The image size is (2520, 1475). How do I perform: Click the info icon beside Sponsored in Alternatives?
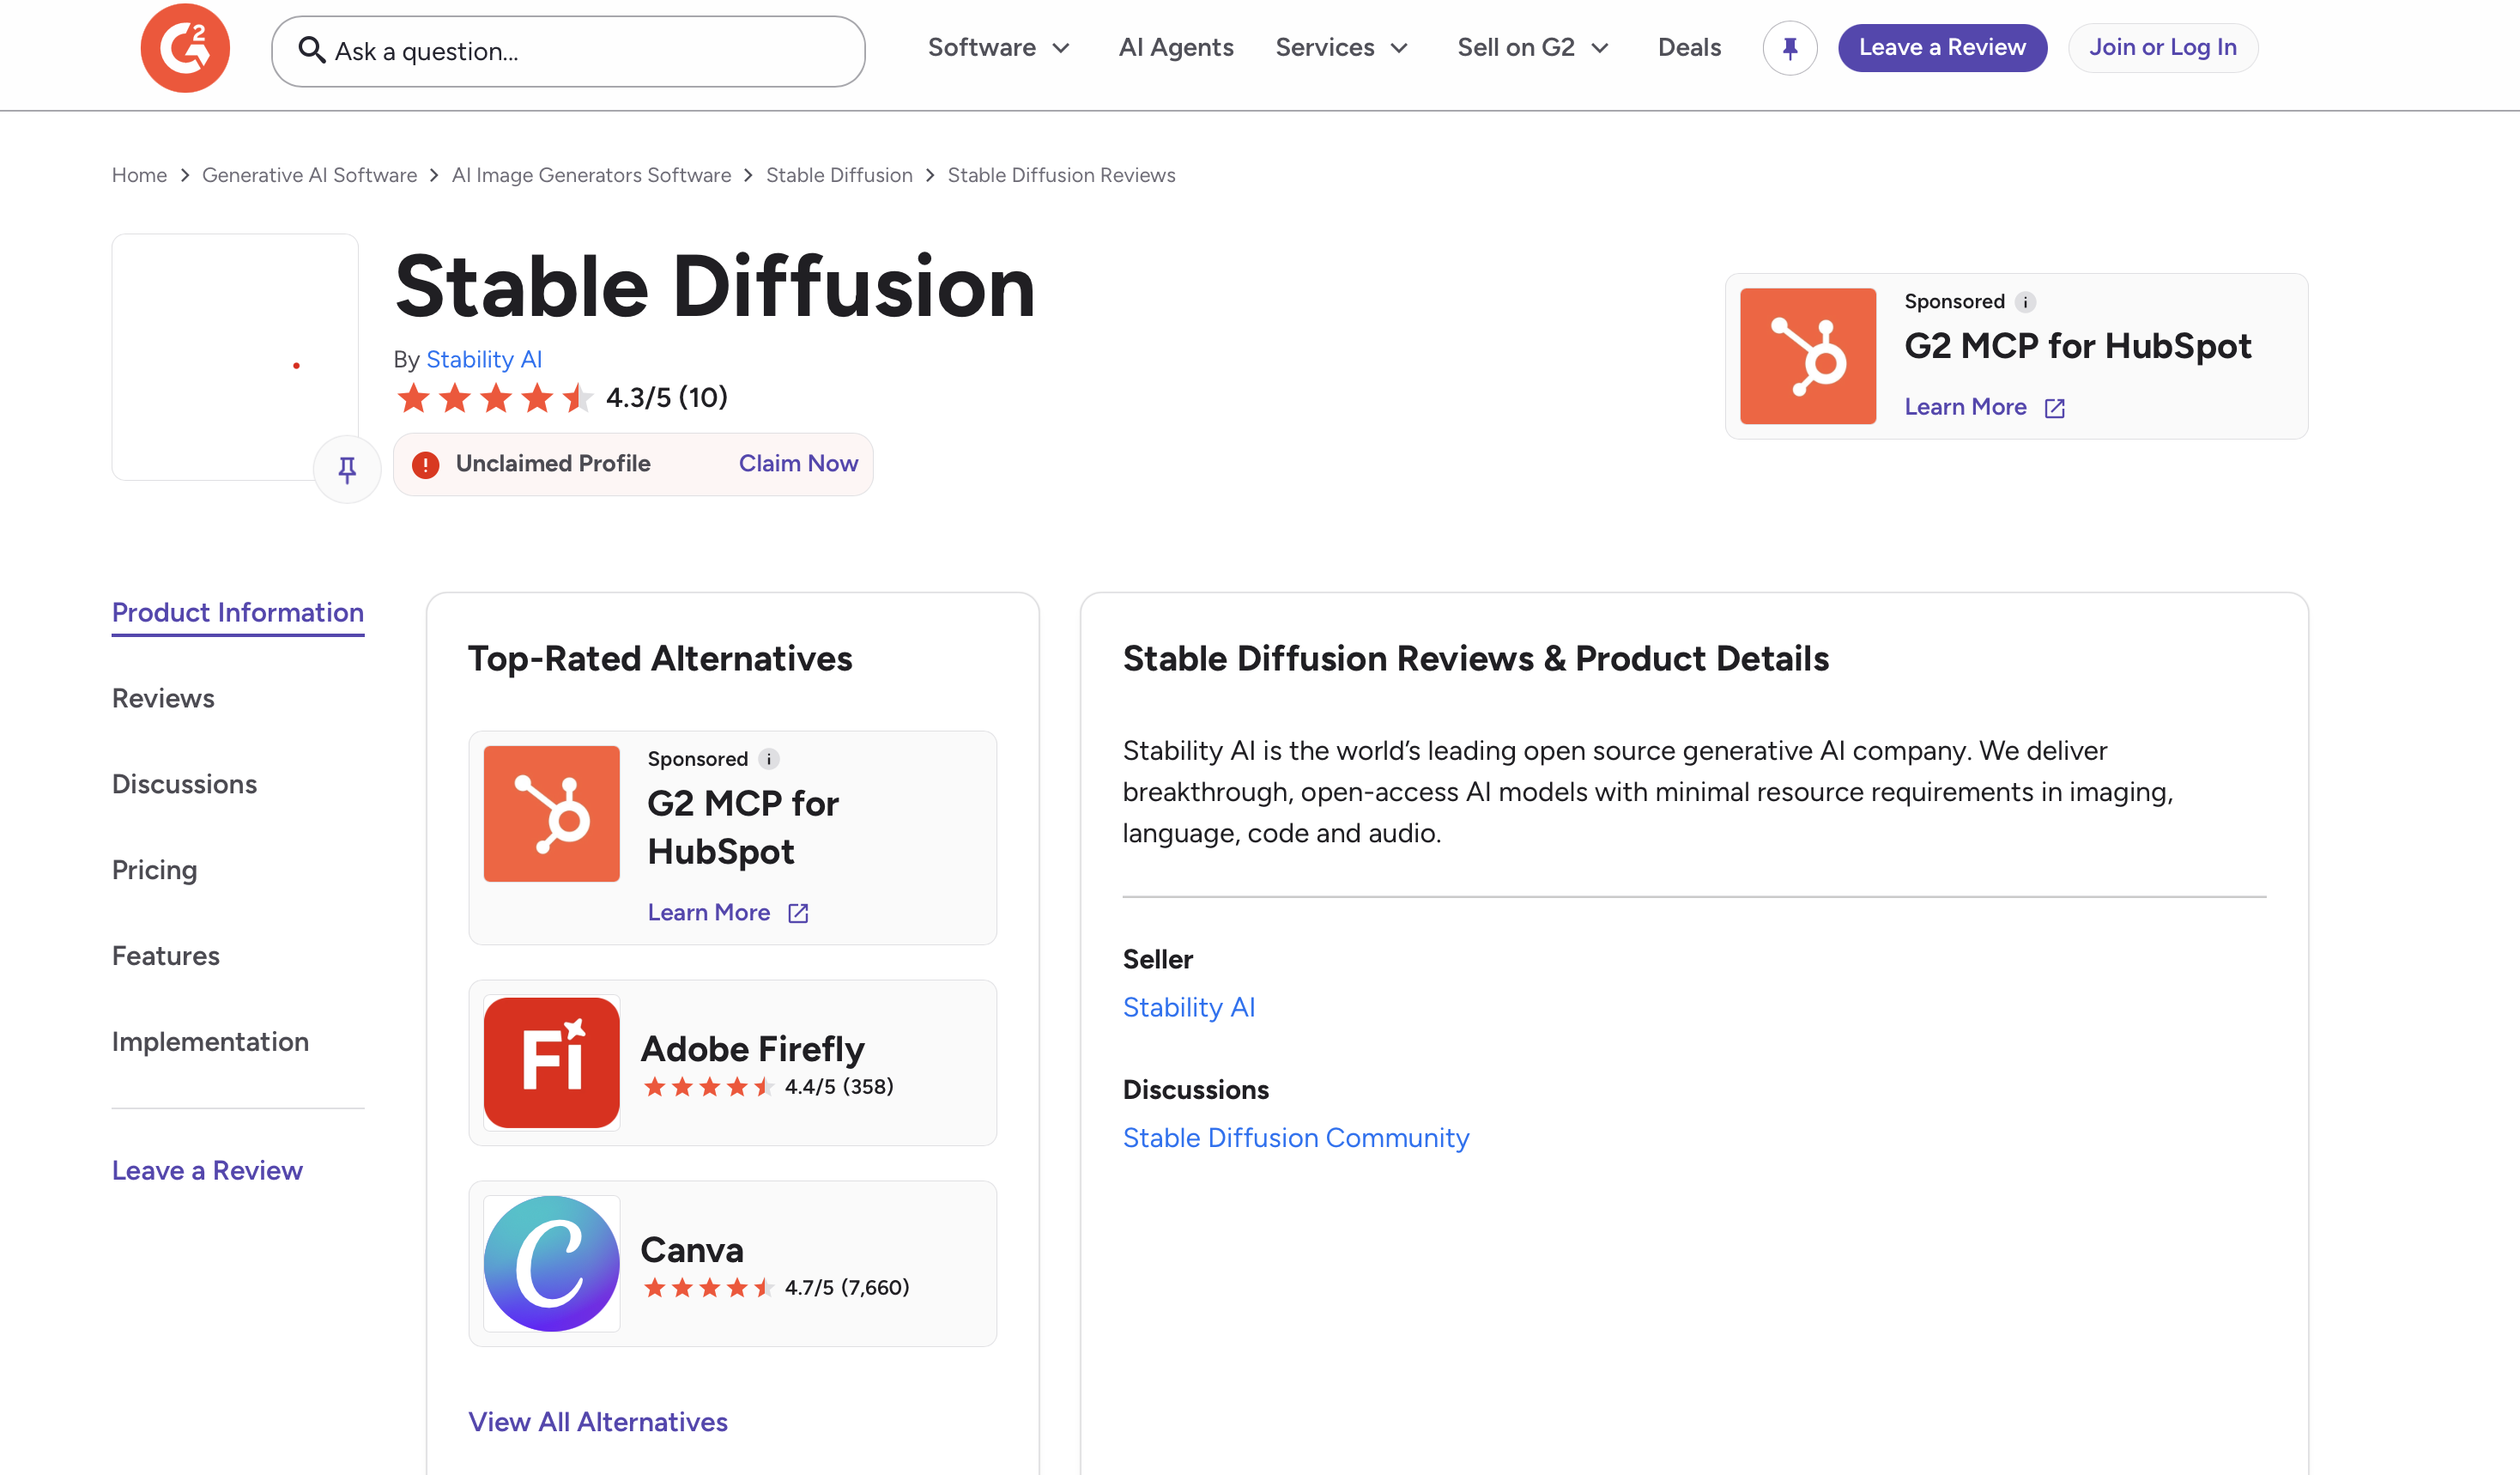769,759
